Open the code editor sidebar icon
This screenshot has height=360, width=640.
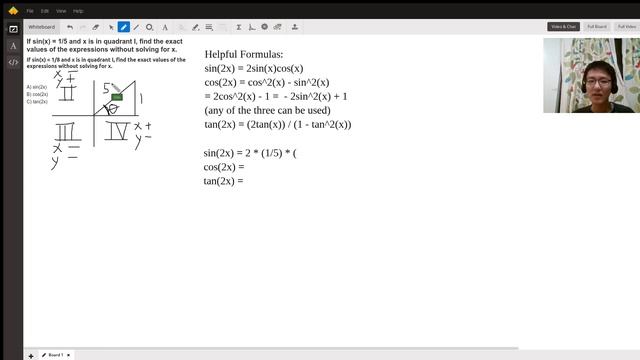point(13,62)
